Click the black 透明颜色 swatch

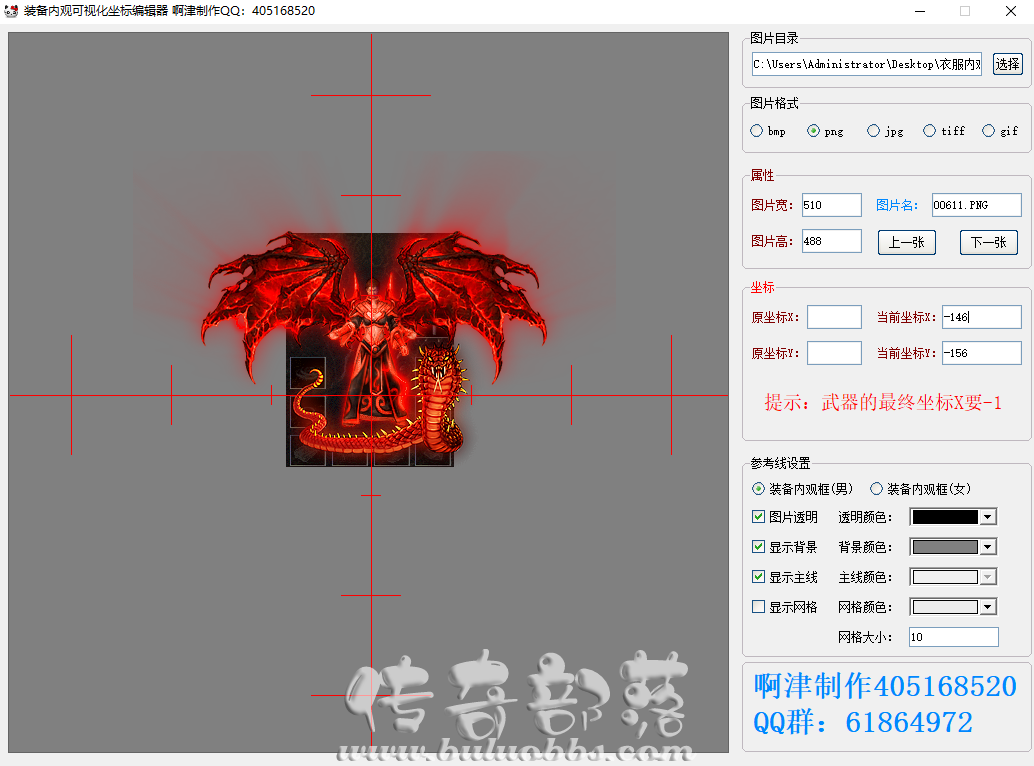945,517
